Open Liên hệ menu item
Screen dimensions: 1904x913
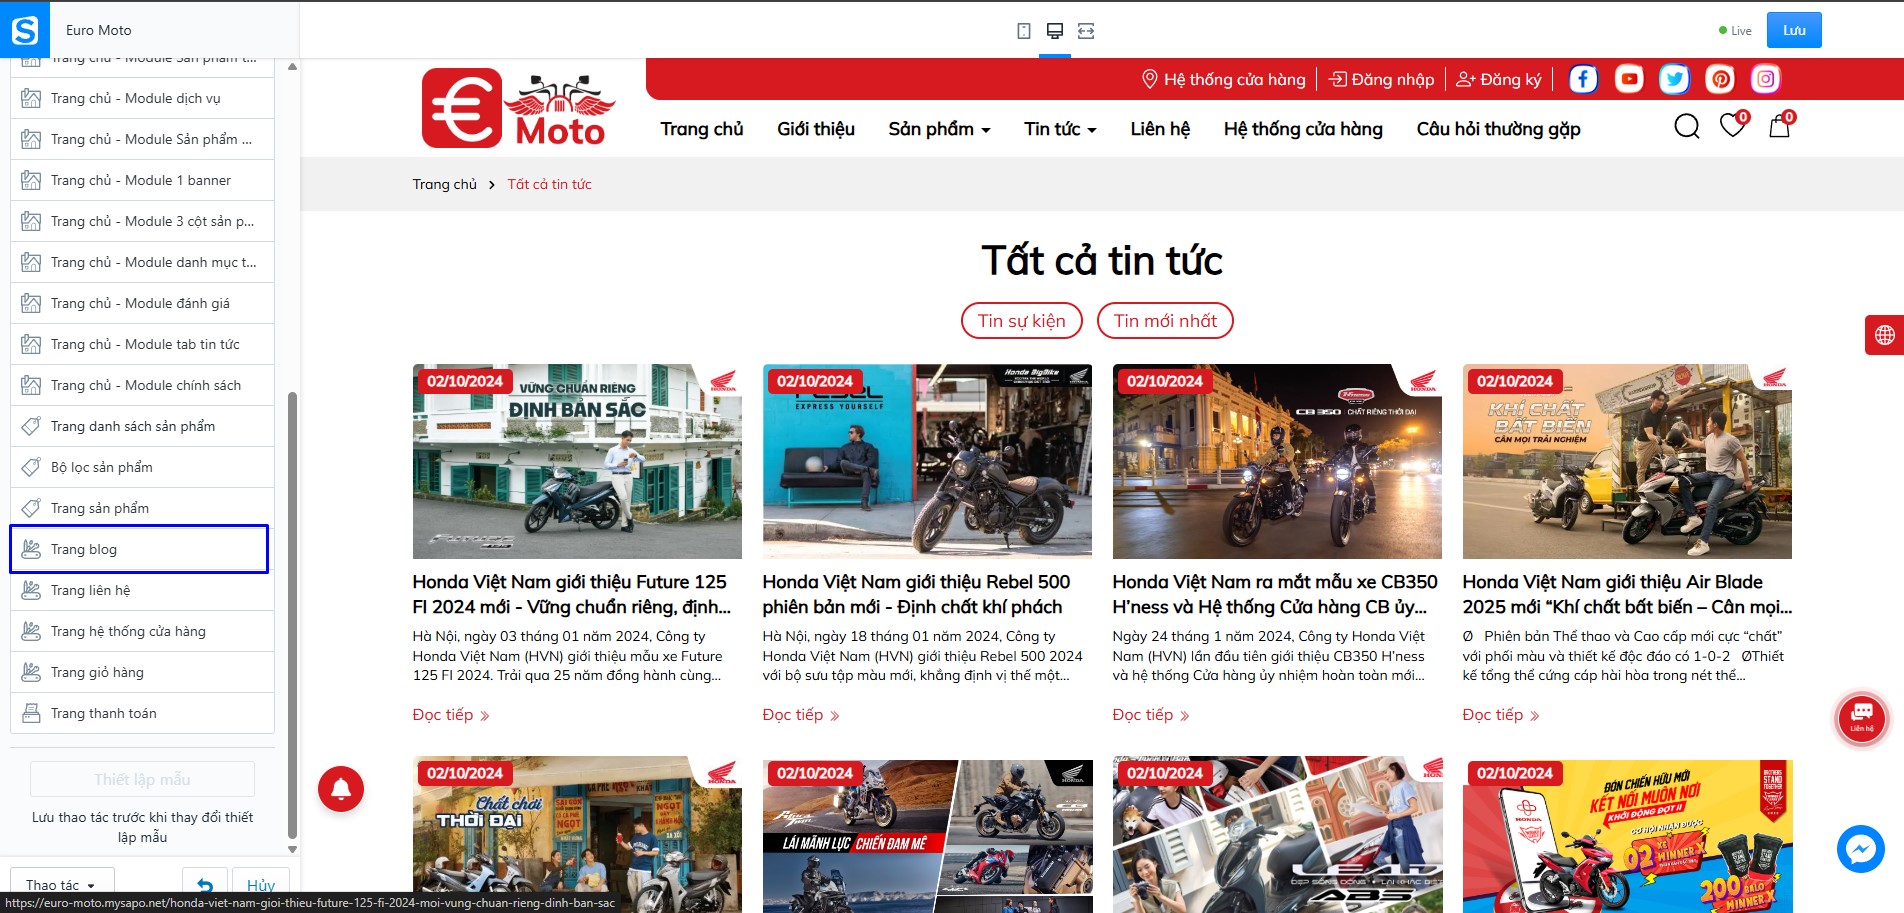[1160, 129]
